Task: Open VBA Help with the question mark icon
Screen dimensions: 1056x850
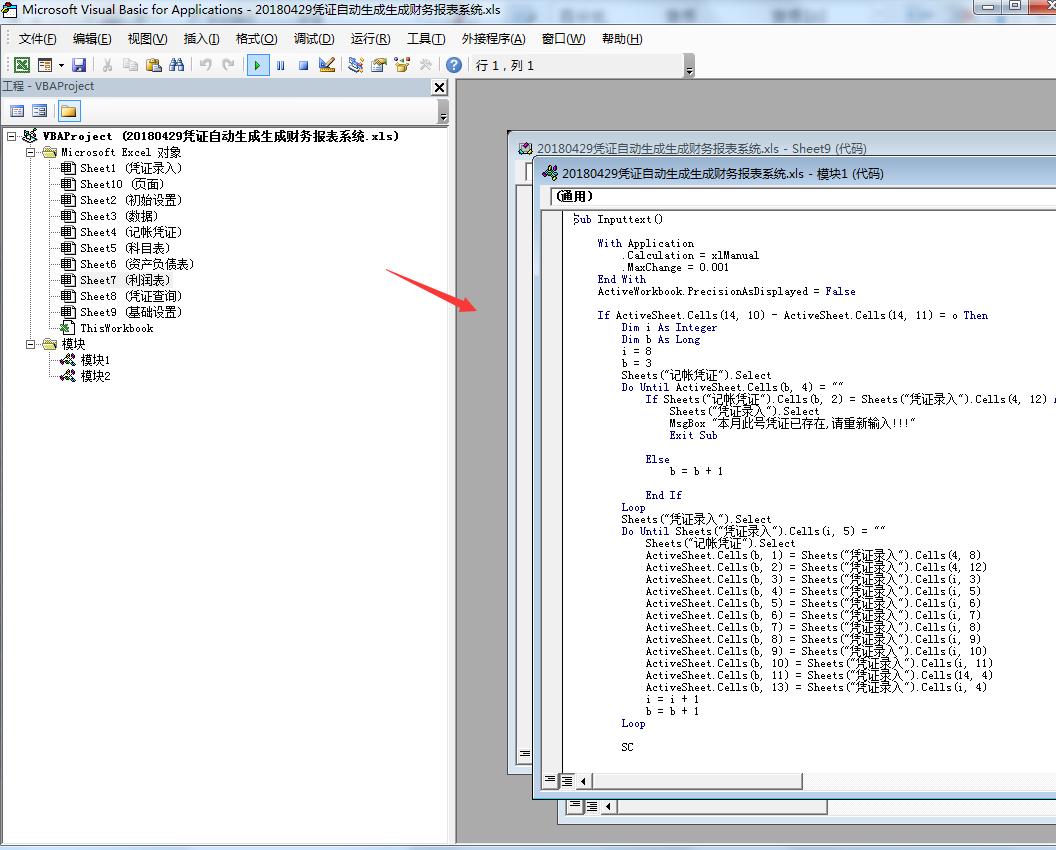Action: (x=452, y=64)
